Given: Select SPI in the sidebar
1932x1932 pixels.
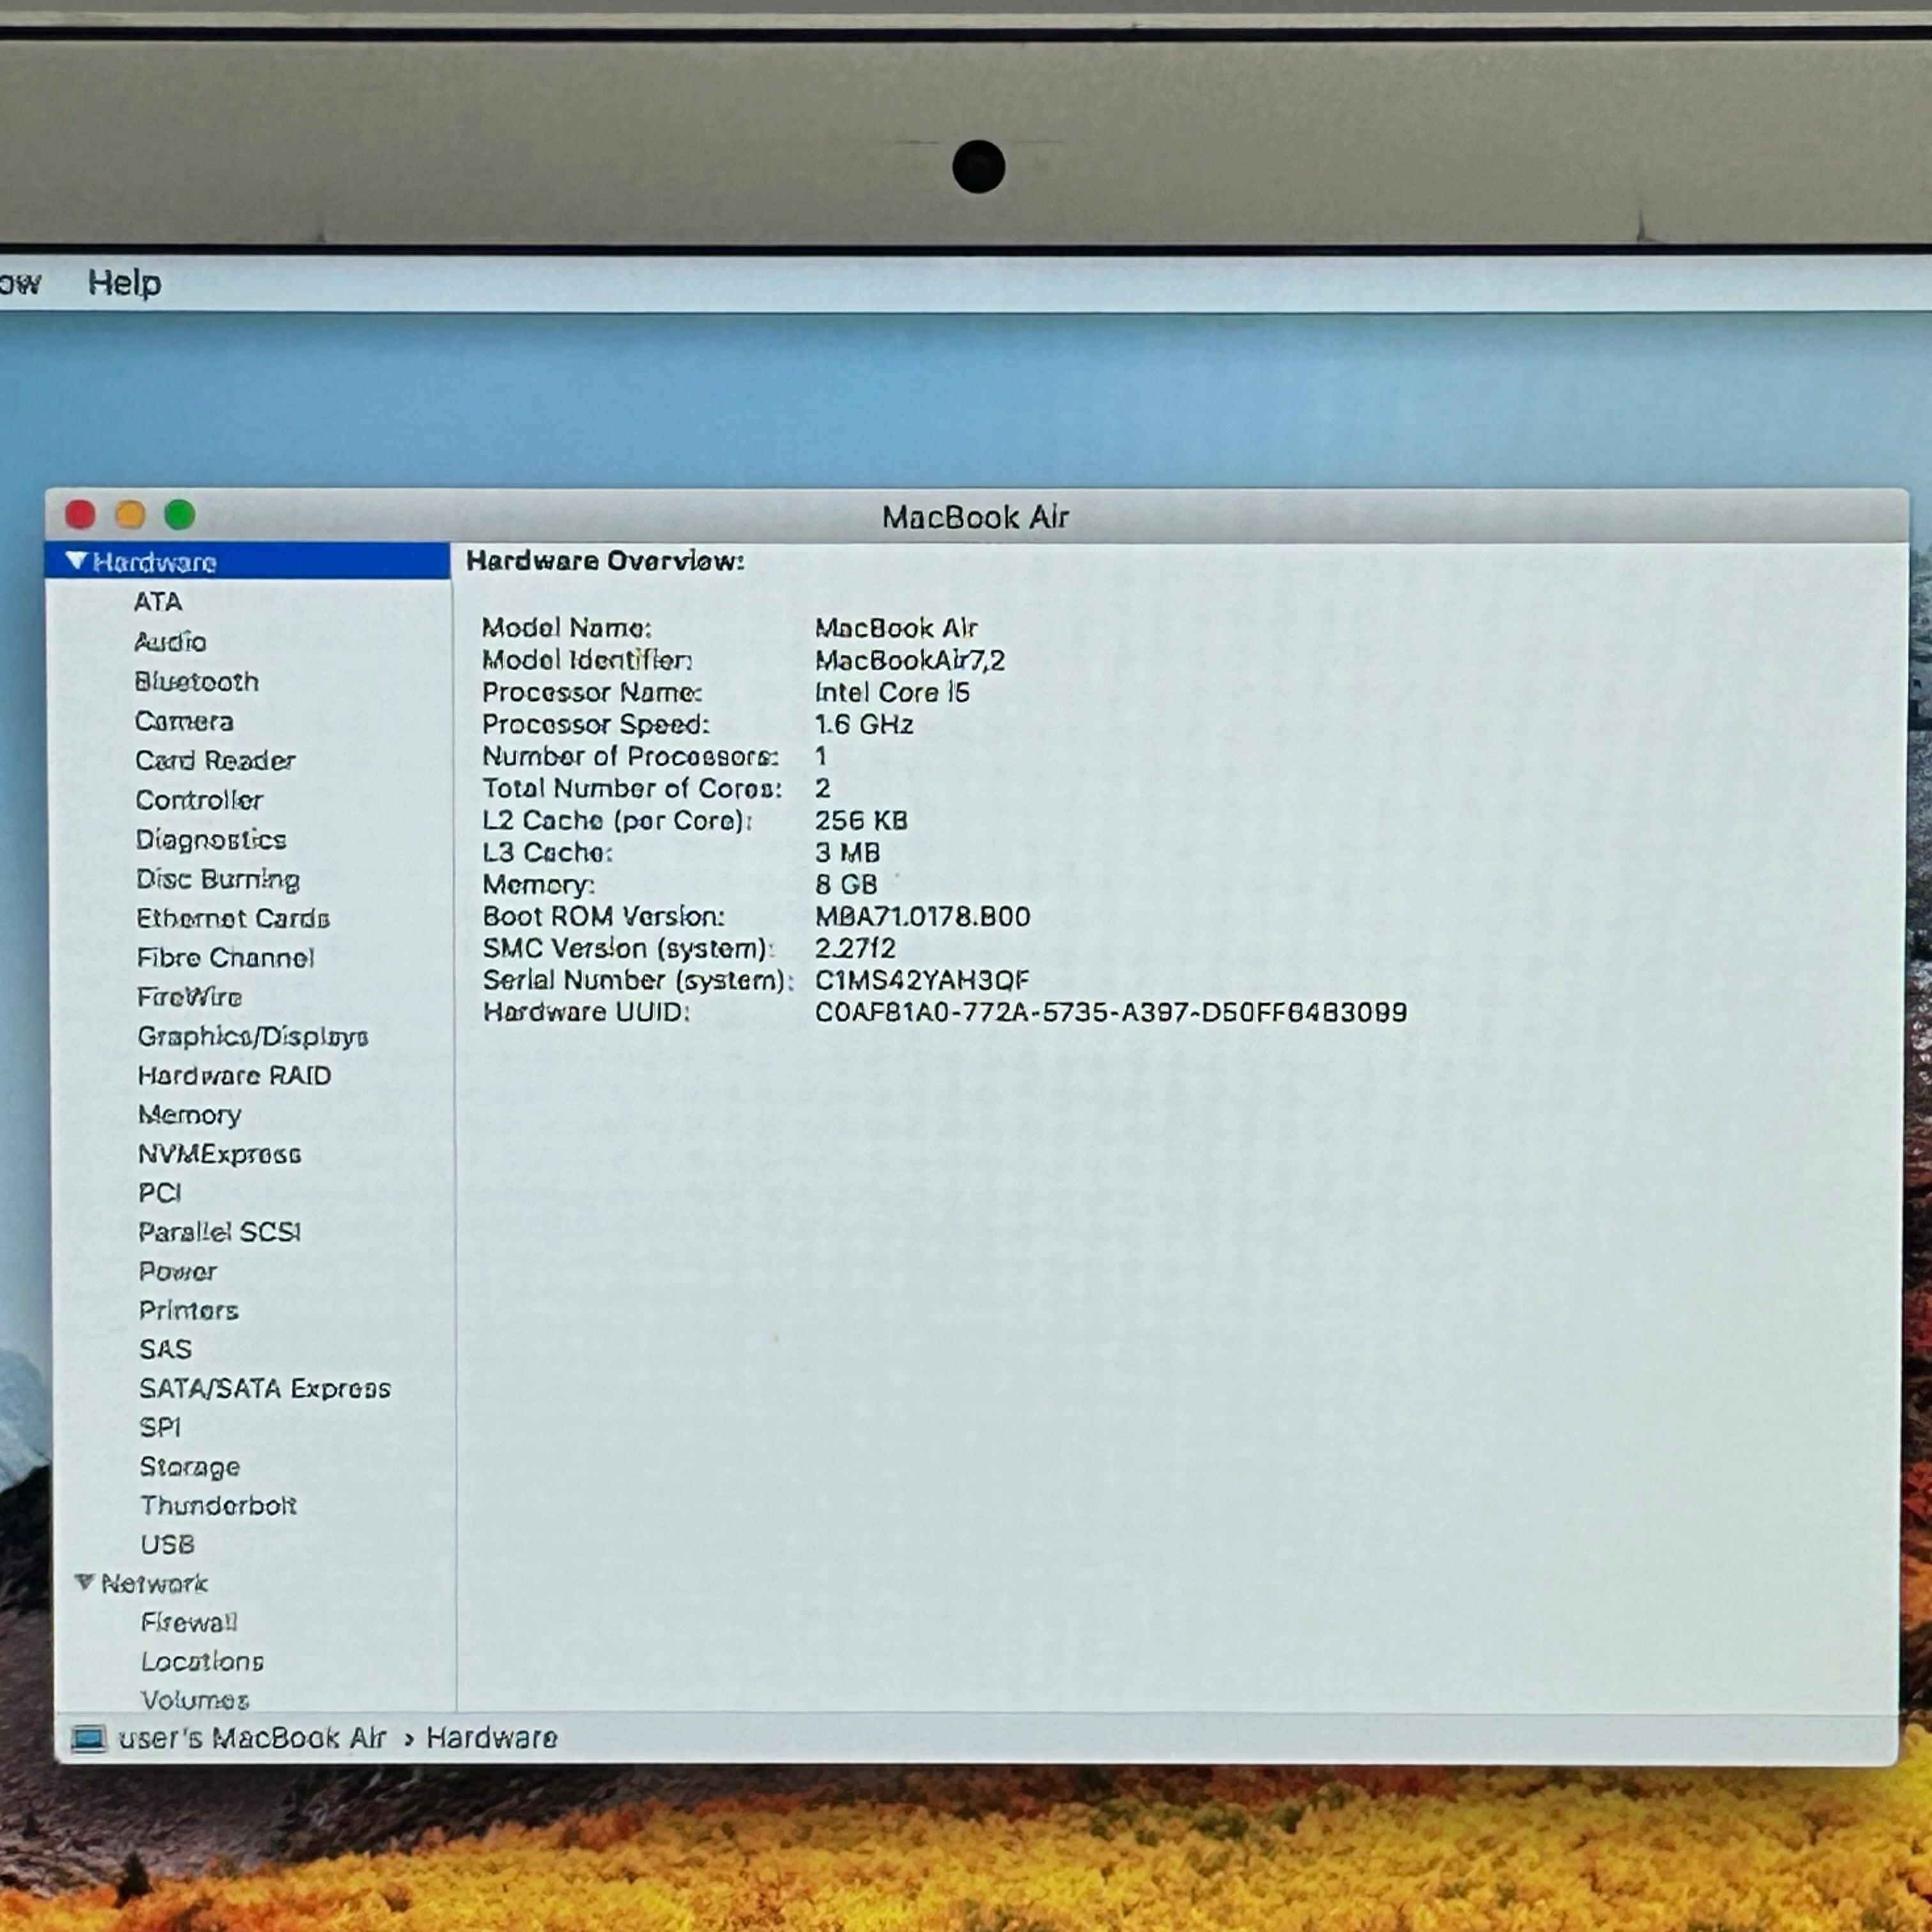Looking at the screenshot, I should (160, 1427).
